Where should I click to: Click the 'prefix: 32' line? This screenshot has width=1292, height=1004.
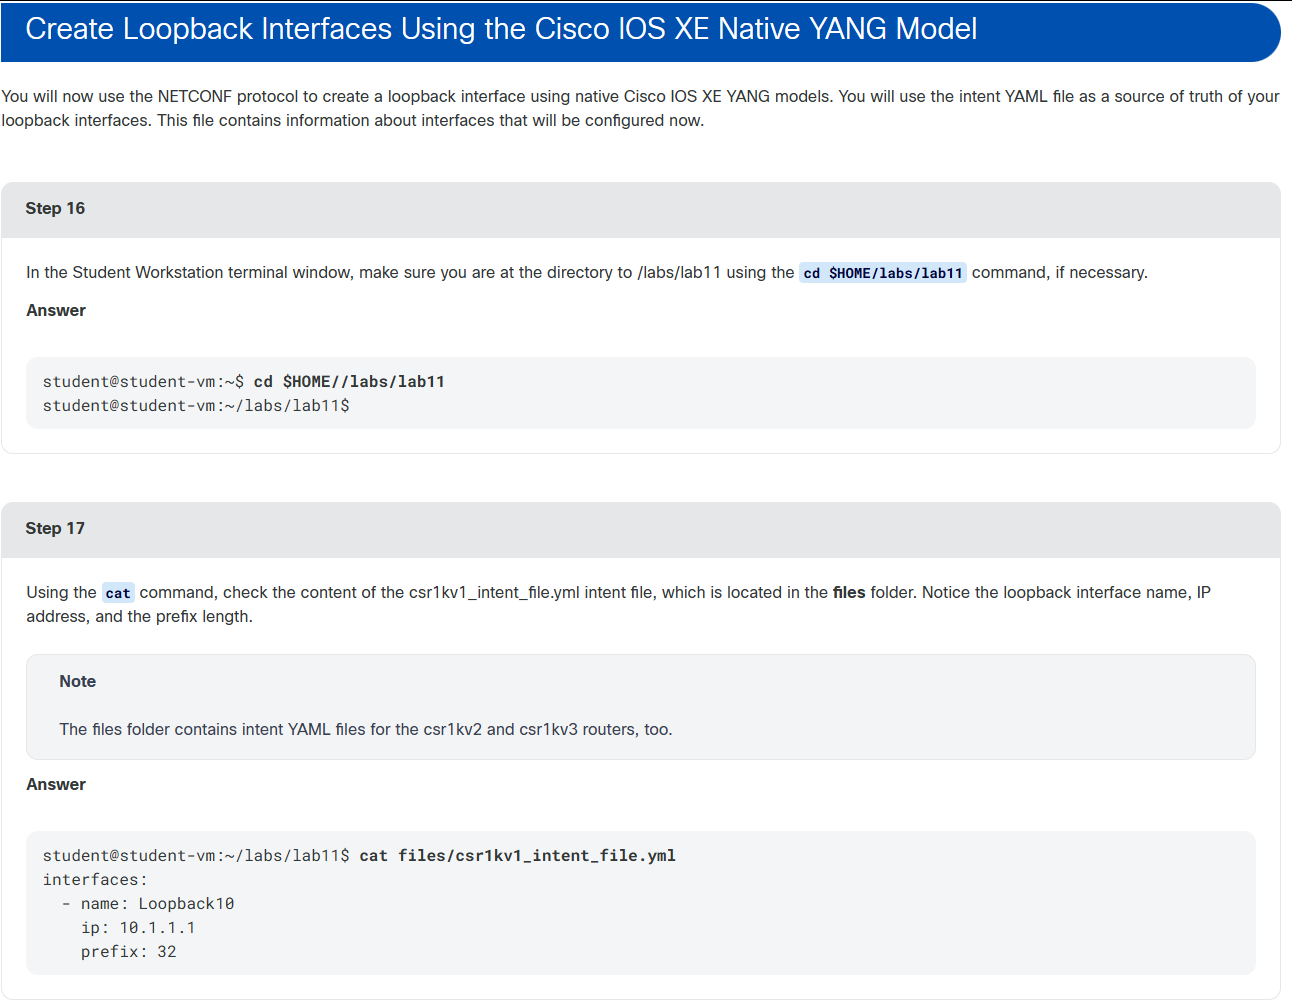pos(129,952)
